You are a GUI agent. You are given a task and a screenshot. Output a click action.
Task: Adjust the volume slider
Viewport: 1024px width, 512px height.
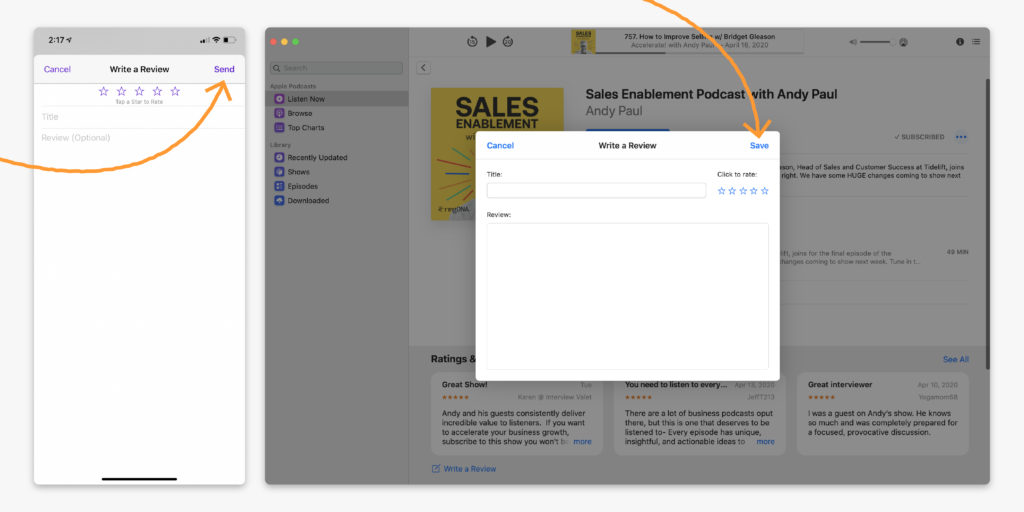coord(878,42)
